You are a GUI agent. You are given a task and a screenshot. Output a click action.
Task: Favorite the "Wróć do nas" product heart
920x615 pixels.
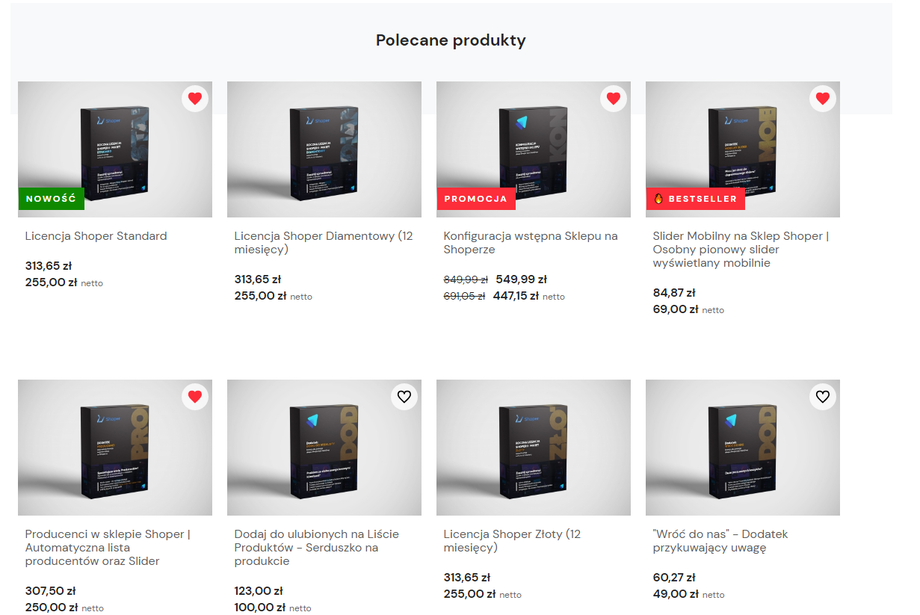822,396
